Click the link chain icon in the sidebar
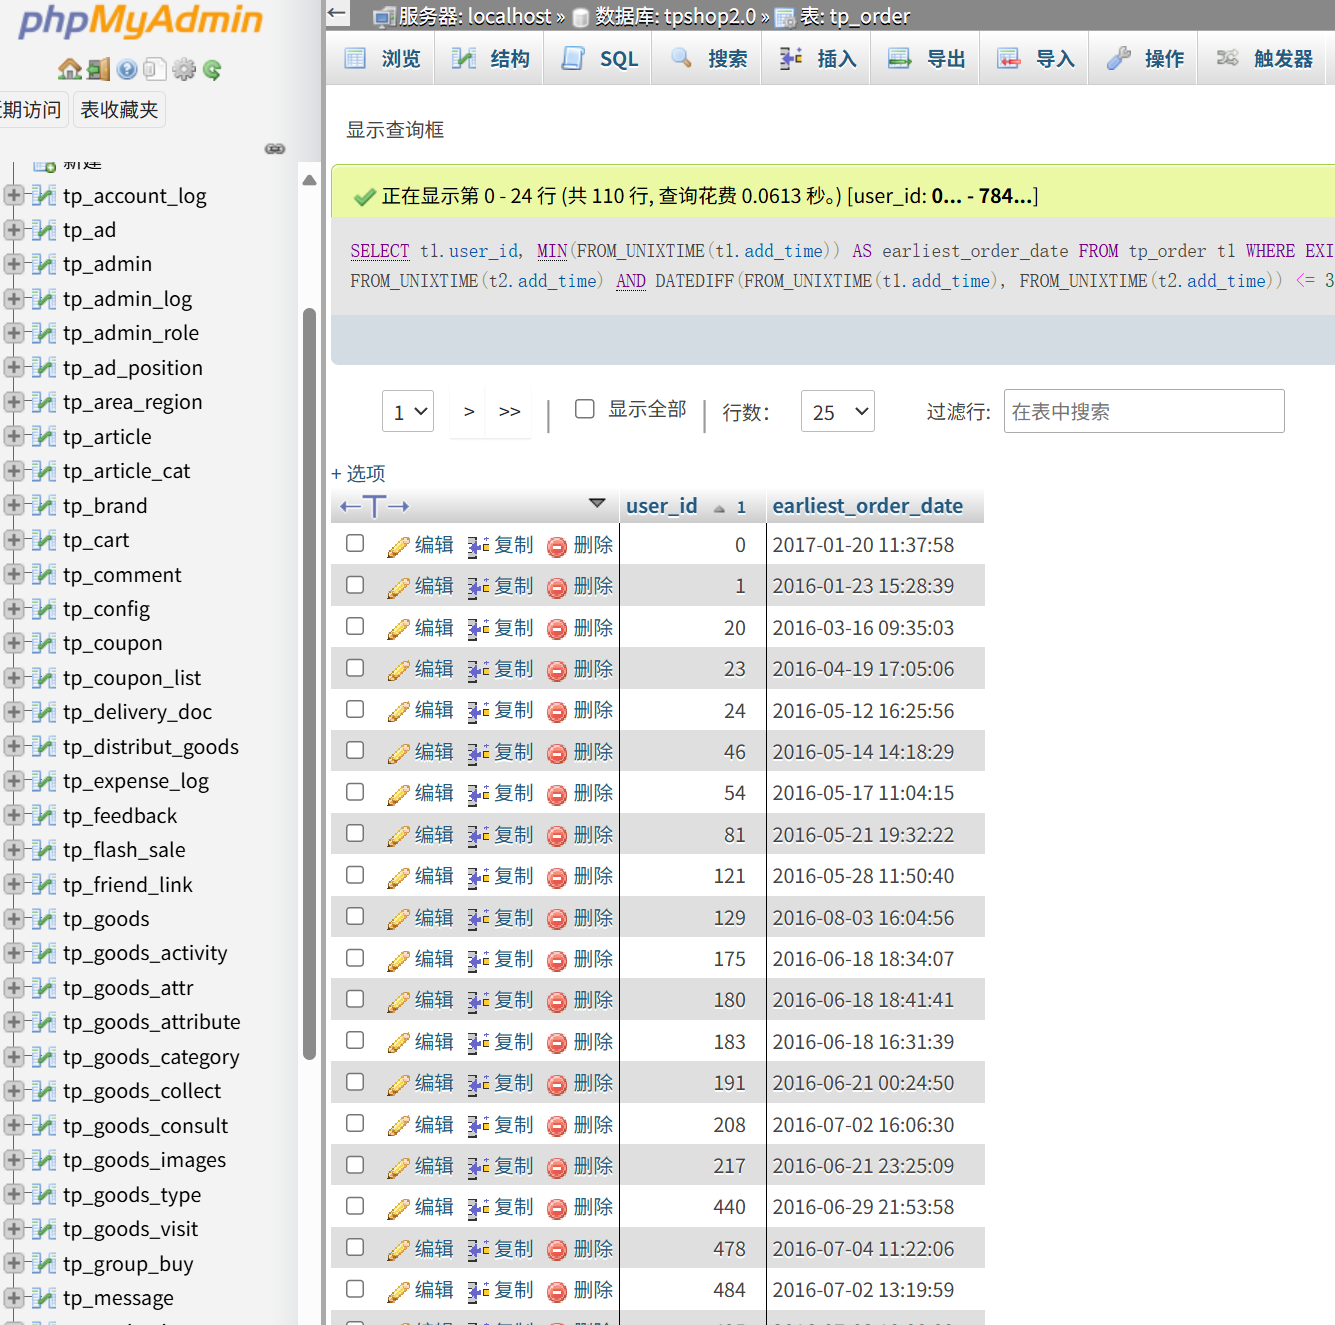 tap(275, 149)
